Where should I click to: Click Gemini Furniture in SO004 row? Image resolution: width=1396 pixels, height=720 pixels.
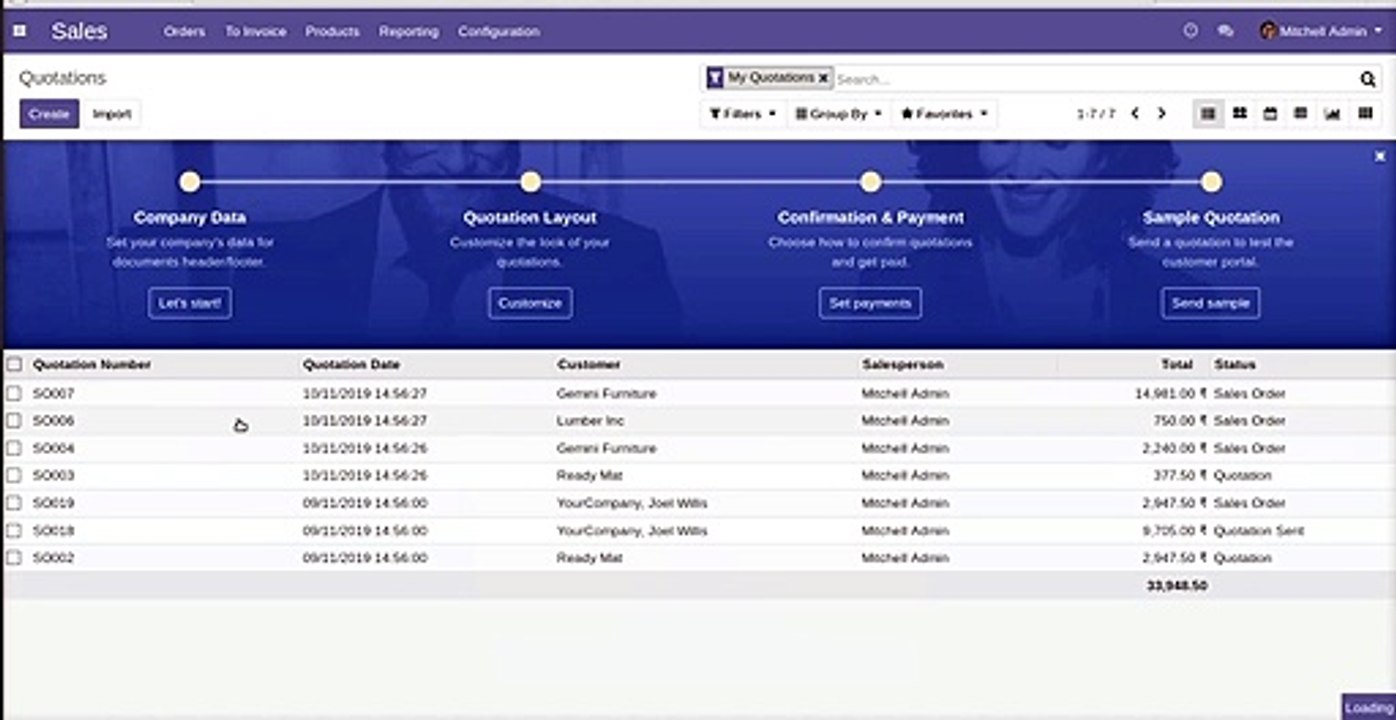(606, 449)
